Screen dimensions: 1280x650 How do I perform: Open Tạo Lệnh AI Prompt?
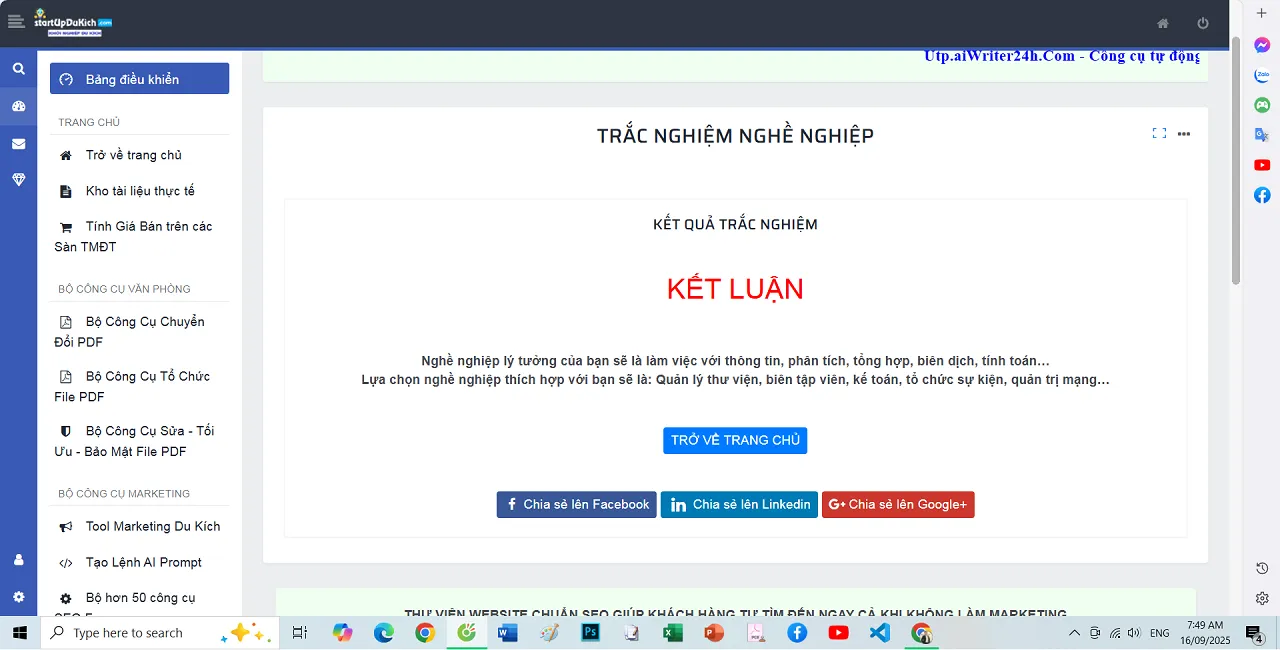pos(139,562)
